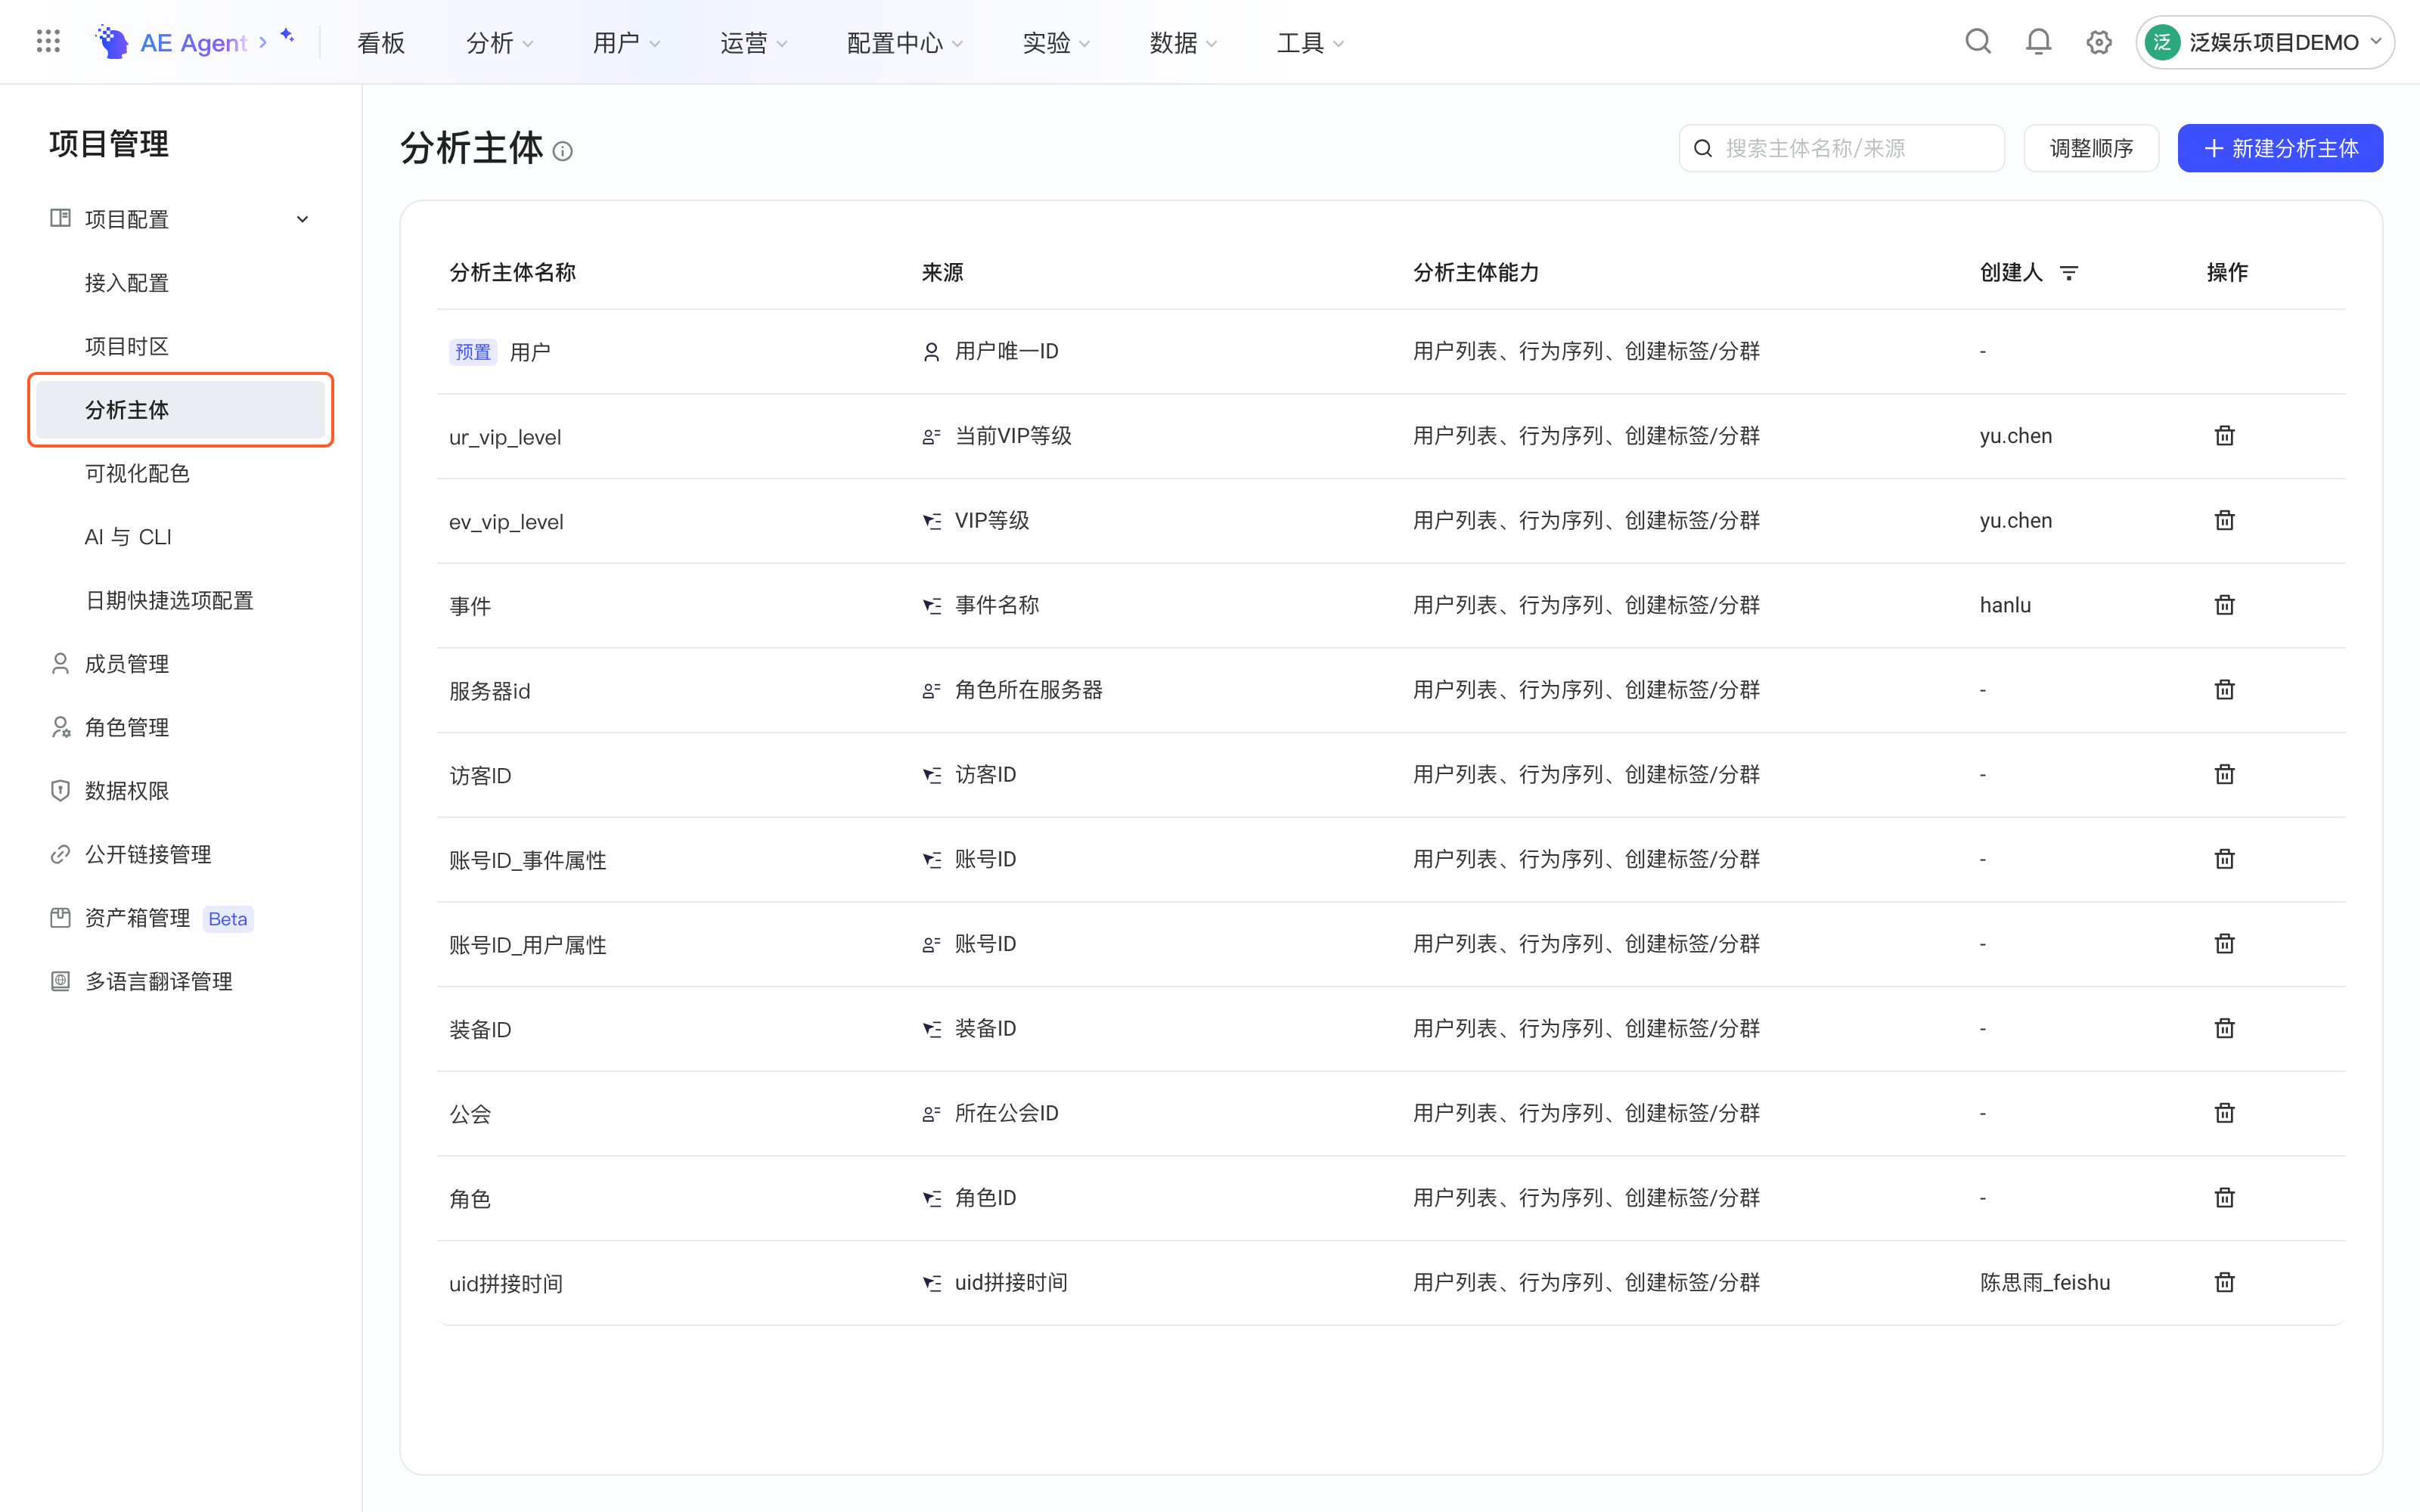
Task: Open the notifications bell
Action: [2038, 42]
